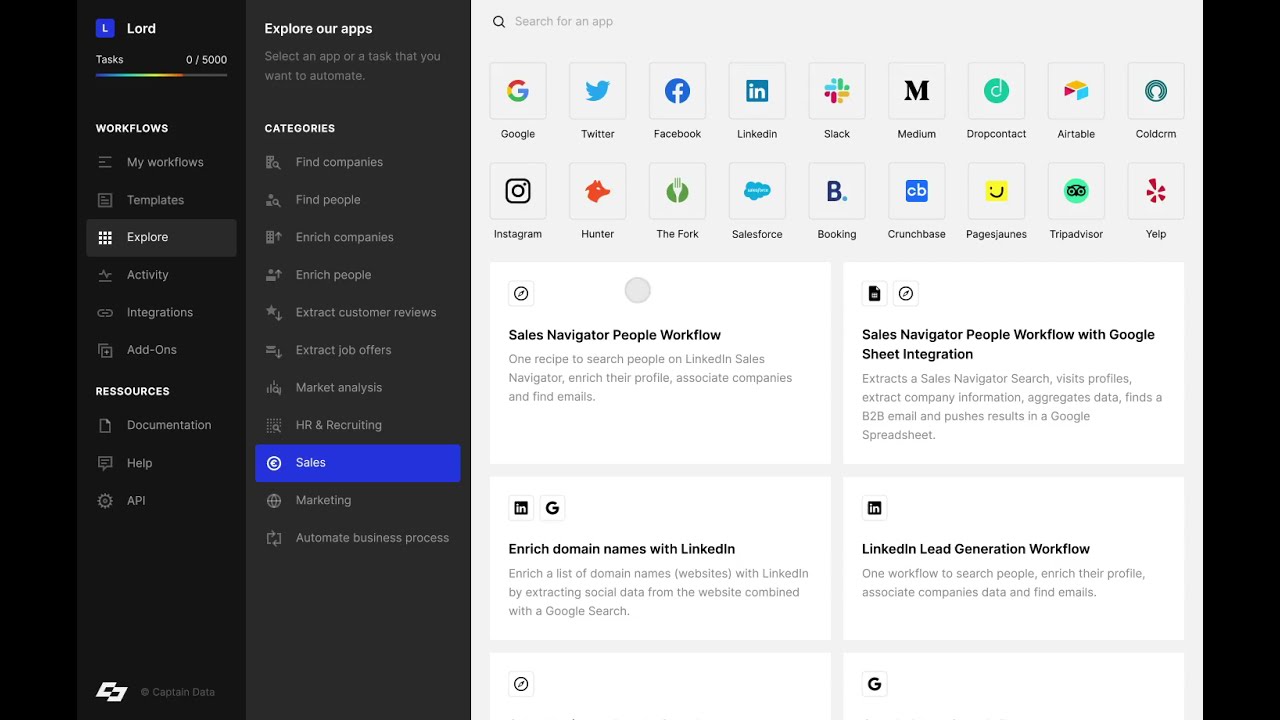The width and height of the screenshot is (1280, 720).
Task: Choose the Linkedin app icon
Action: point(757,91)
